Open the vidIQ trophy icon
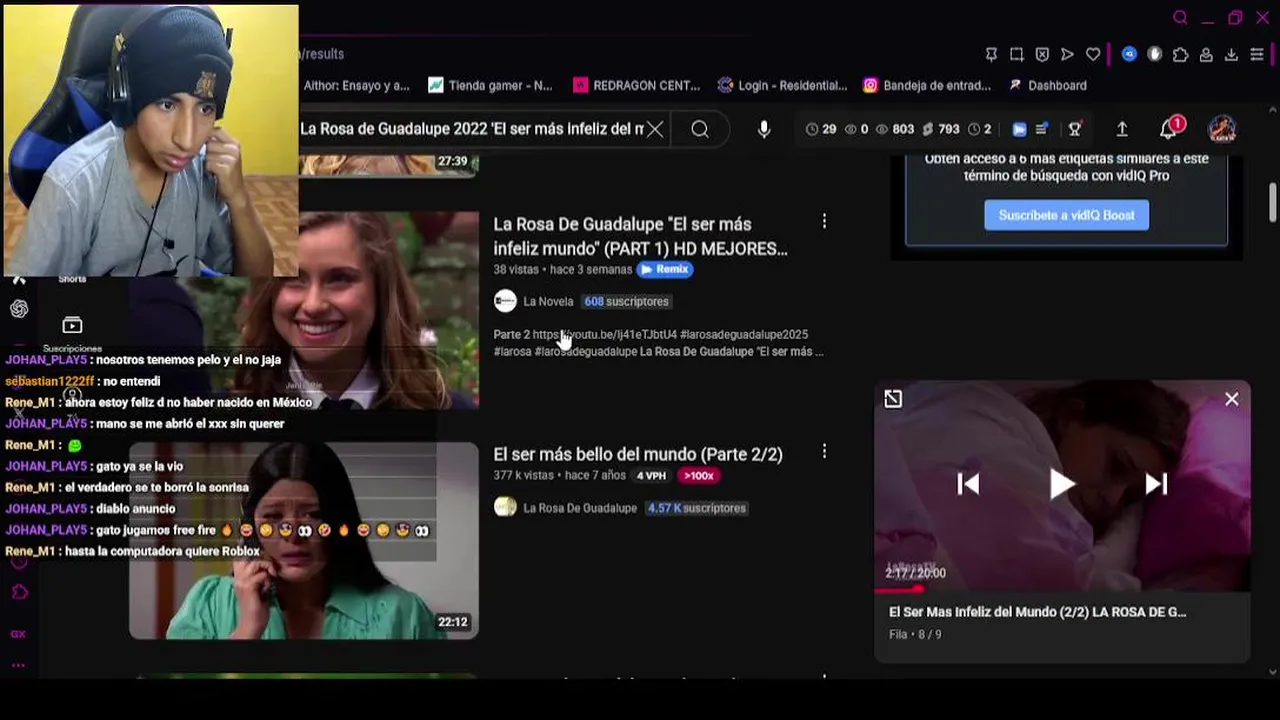 [x=1075, y=129]
